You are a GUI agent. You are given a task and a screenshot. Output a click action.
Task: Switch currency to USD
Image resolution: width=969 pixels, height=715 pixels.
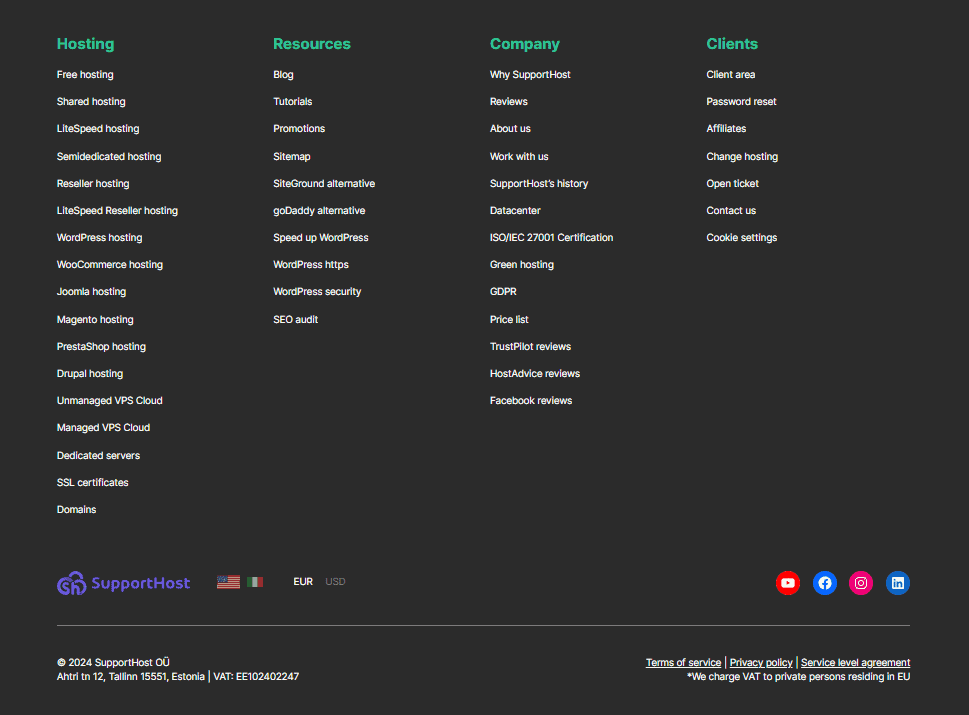click(x=335, y=581)
